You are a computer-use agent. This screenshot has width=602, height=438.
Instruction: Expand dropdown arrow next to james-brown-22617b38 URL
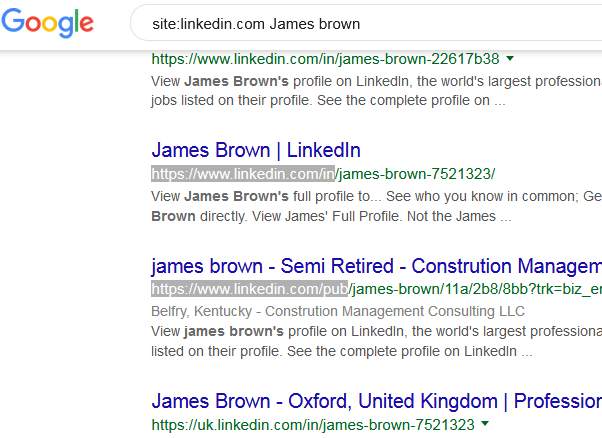coord(510,59)
